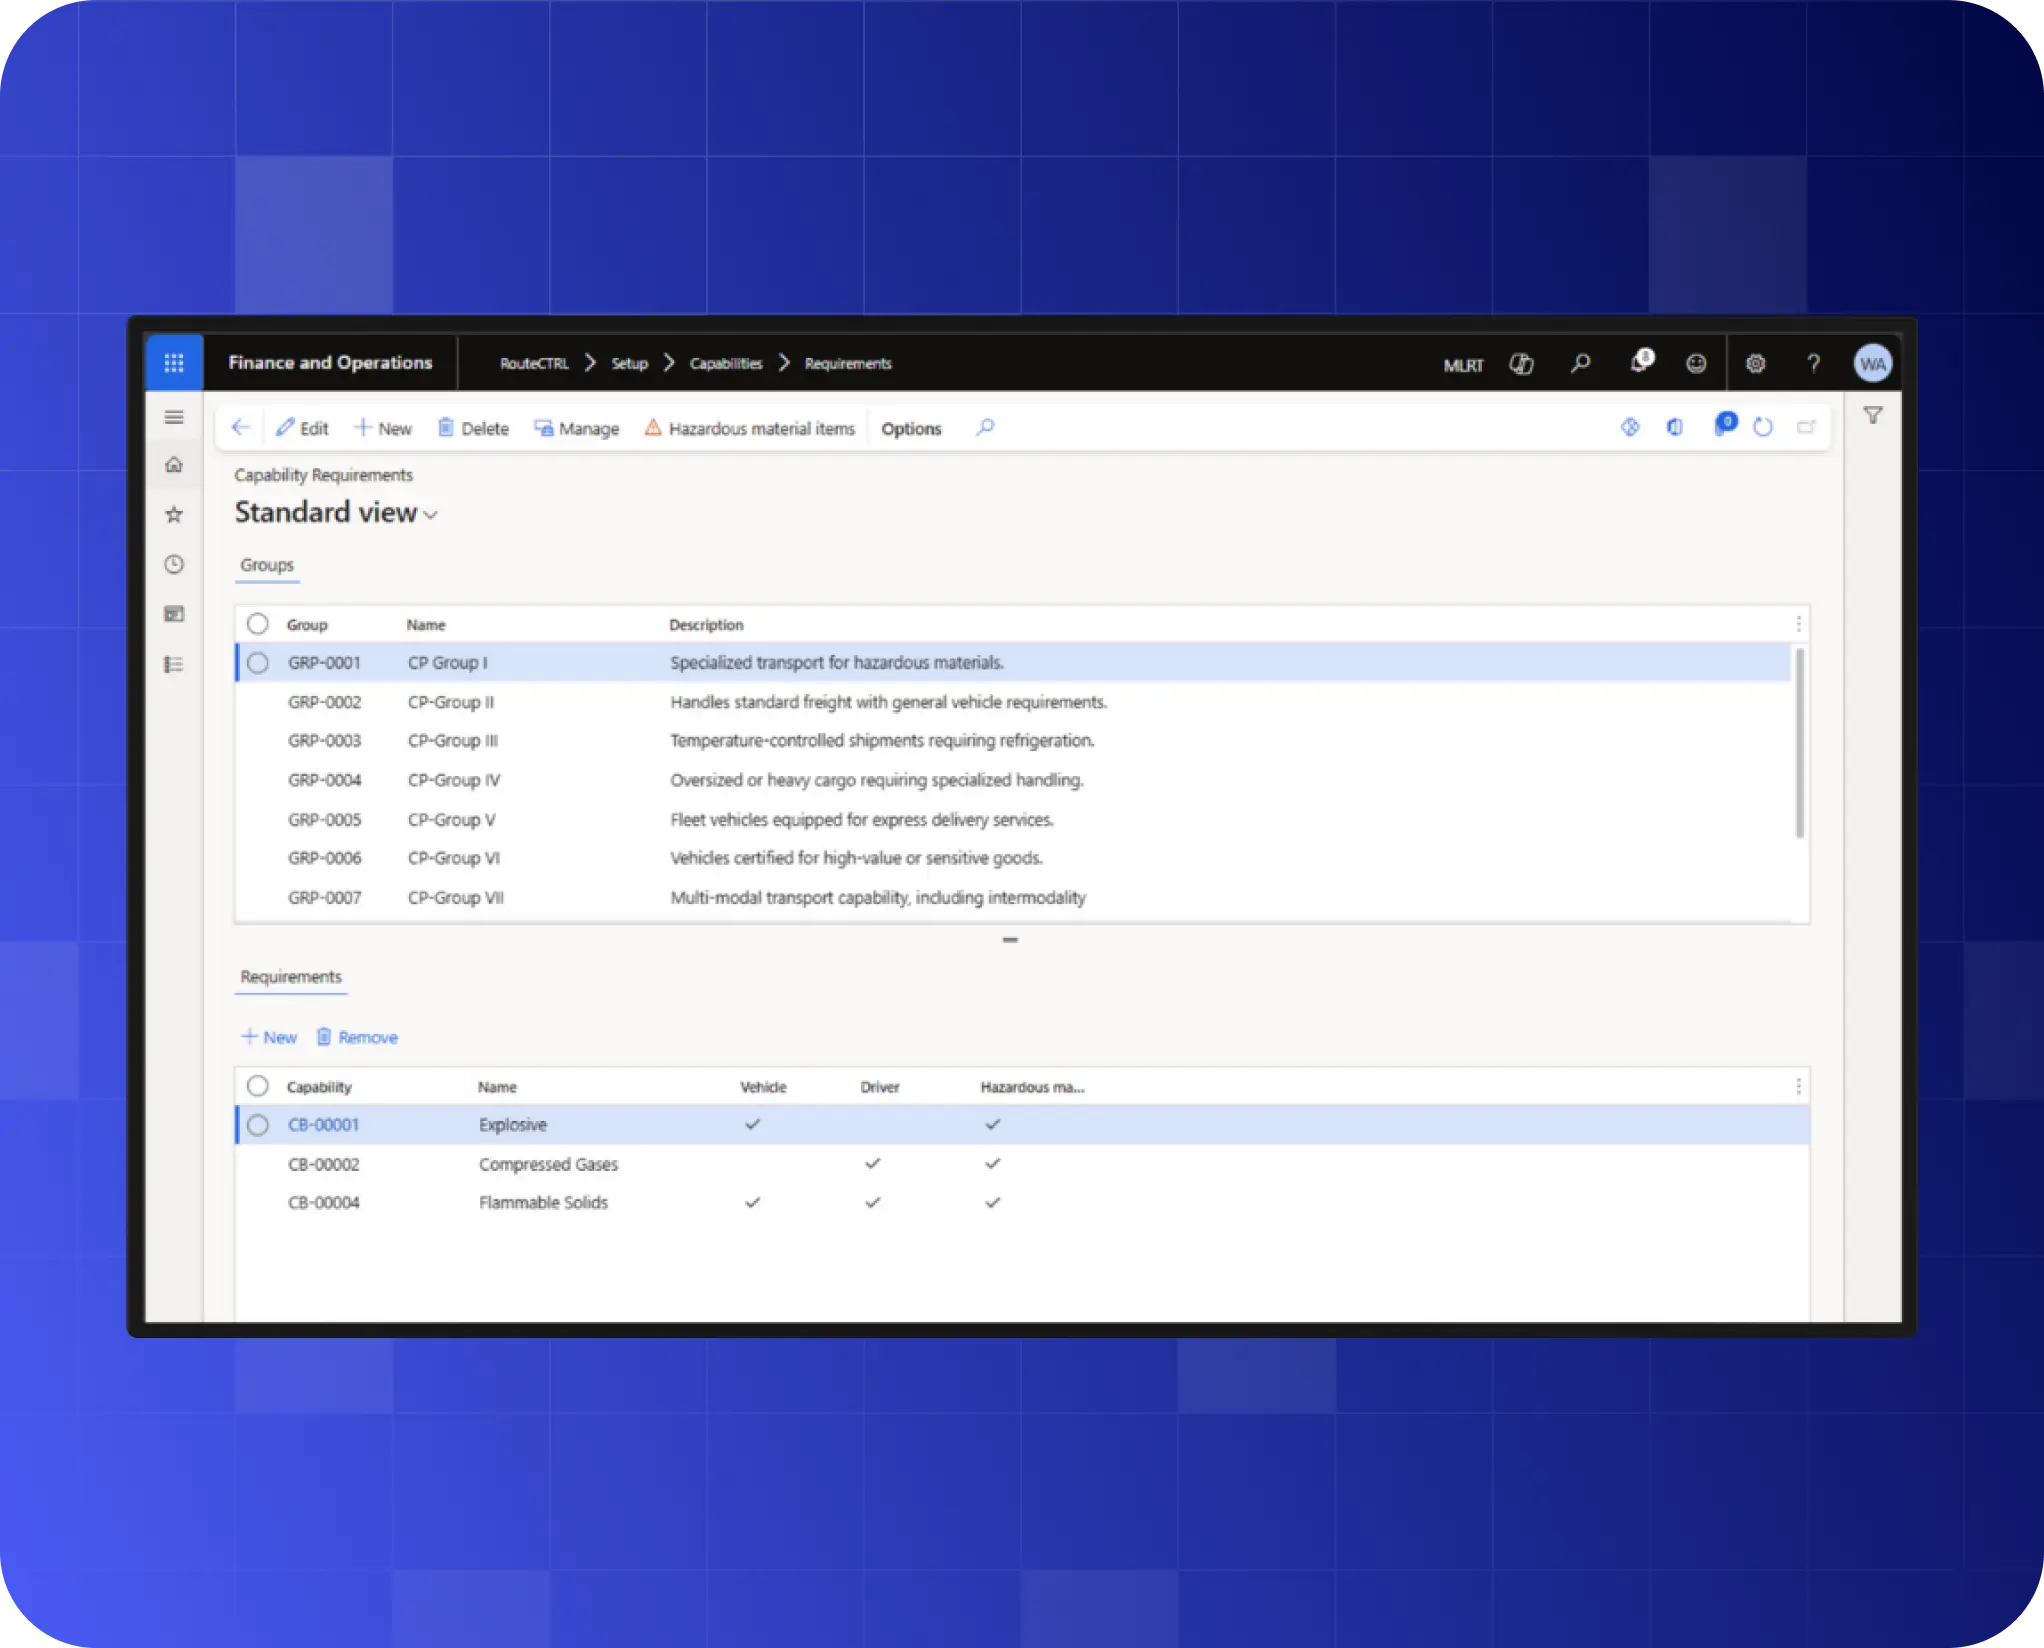Screen dimensions: 2044x1648
Task: Select all rows in Requirements grid
Action: click(258, 1086)
